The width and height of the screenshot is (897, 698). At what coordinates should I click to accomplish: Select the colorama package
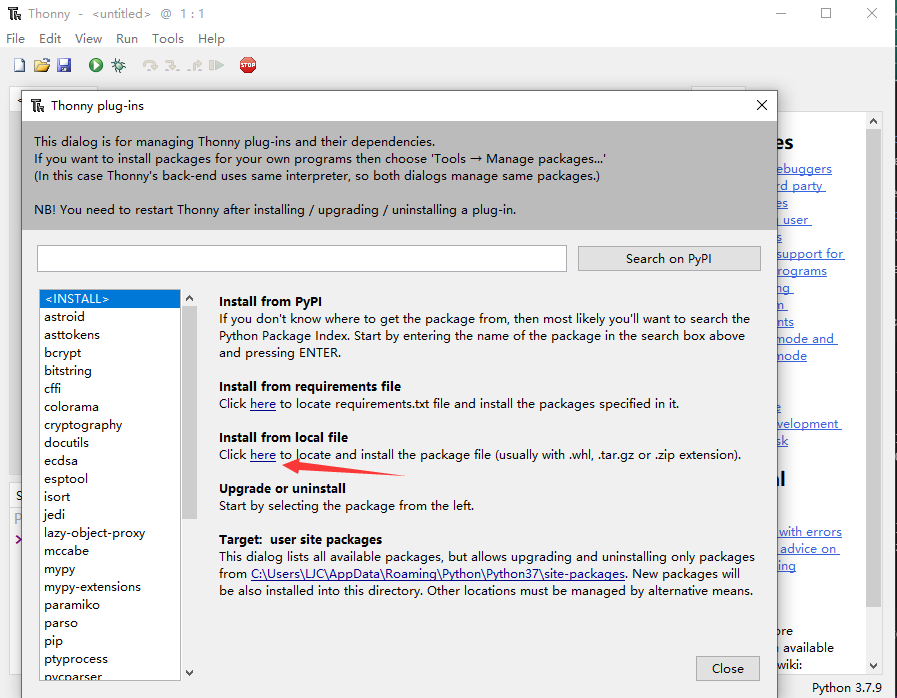(x=110, y=407)
